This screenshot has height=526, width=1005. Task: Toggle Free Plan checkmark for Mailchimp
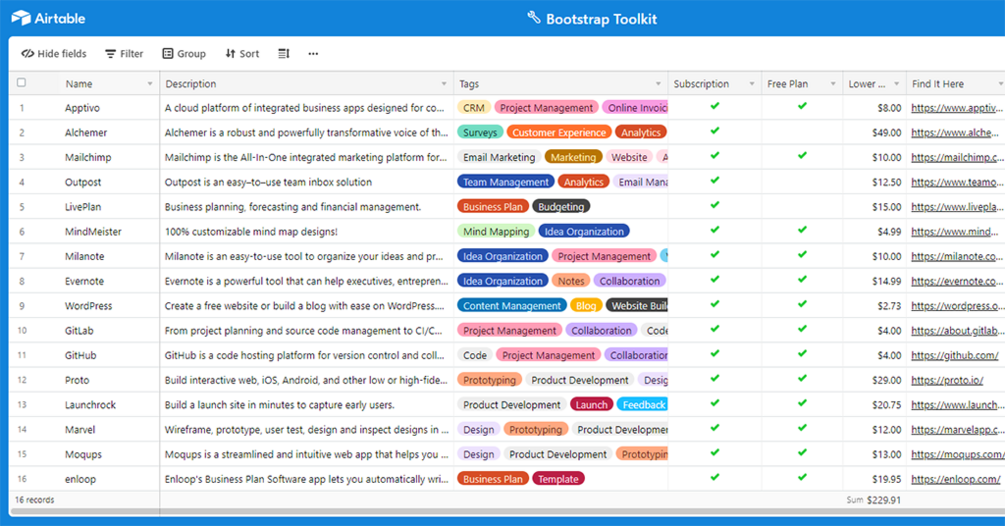point(802,156)
